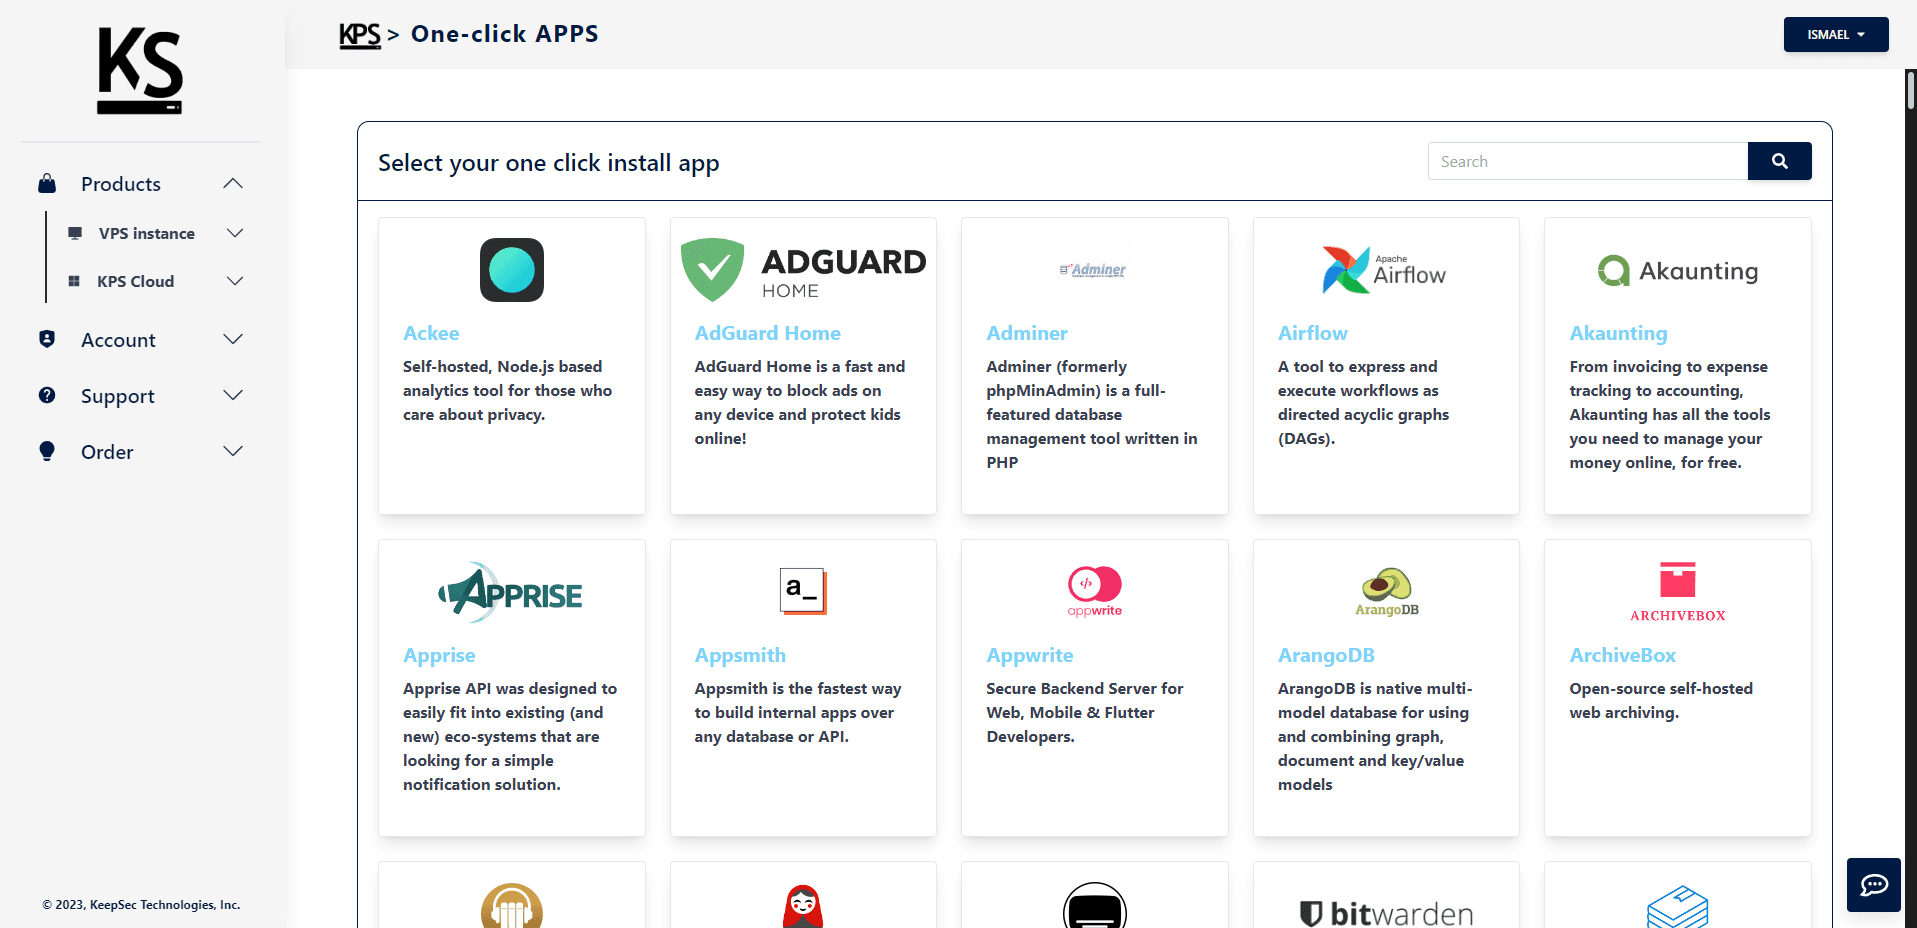Open the ISMAEL user dropdown
The image size is (1917, 928).
pyautogui.click(x=1836, y=34)
